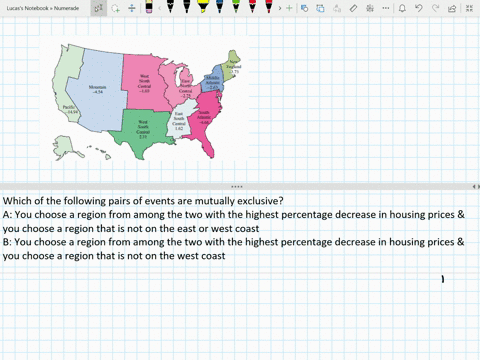Click the Lucas's Notebook » Numerade breadcrumb

coord(43,8)
